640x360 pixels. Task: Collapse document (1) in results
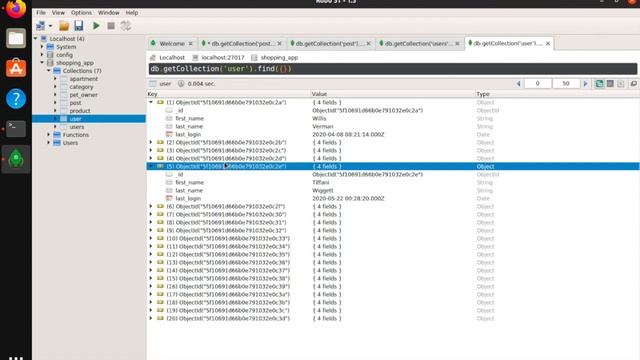pos(151,102)
